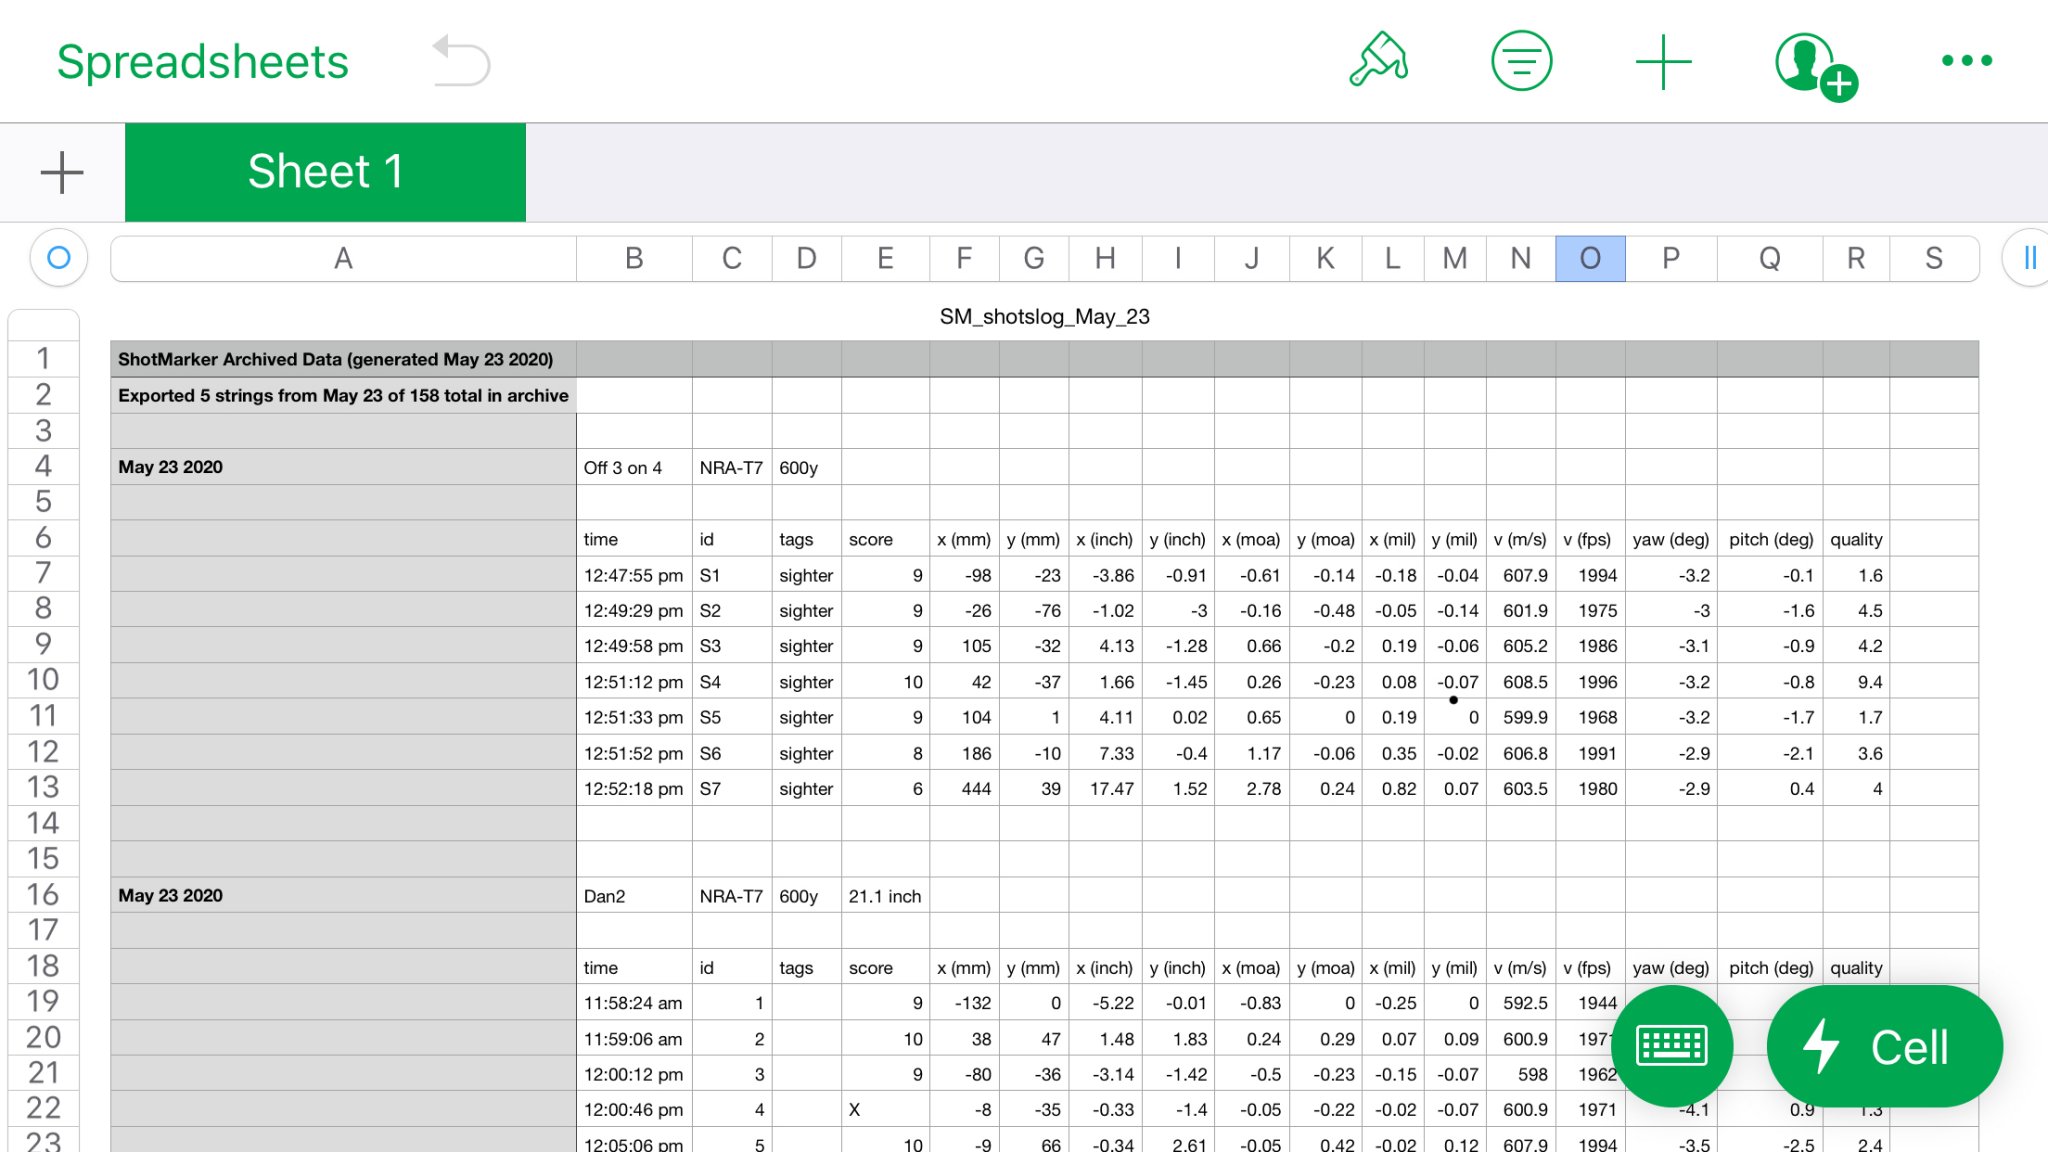Select cell with Dan2 text
The image size is (2048, 1152).
[633, 896]
